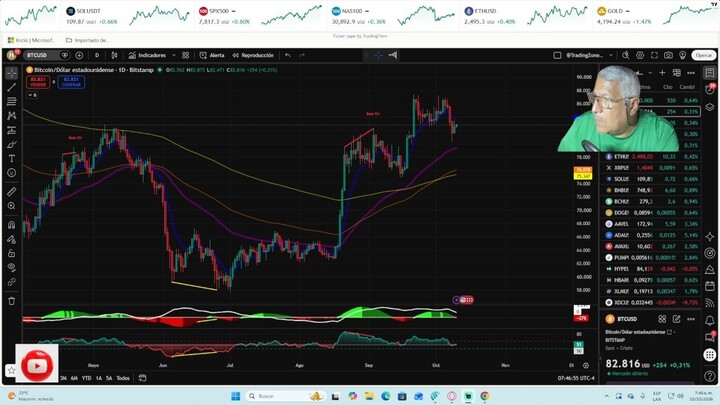The height and width of the screenshot is (405, 720).
Task: Open the quick search icon in toolbar
Action: [625, 55]
